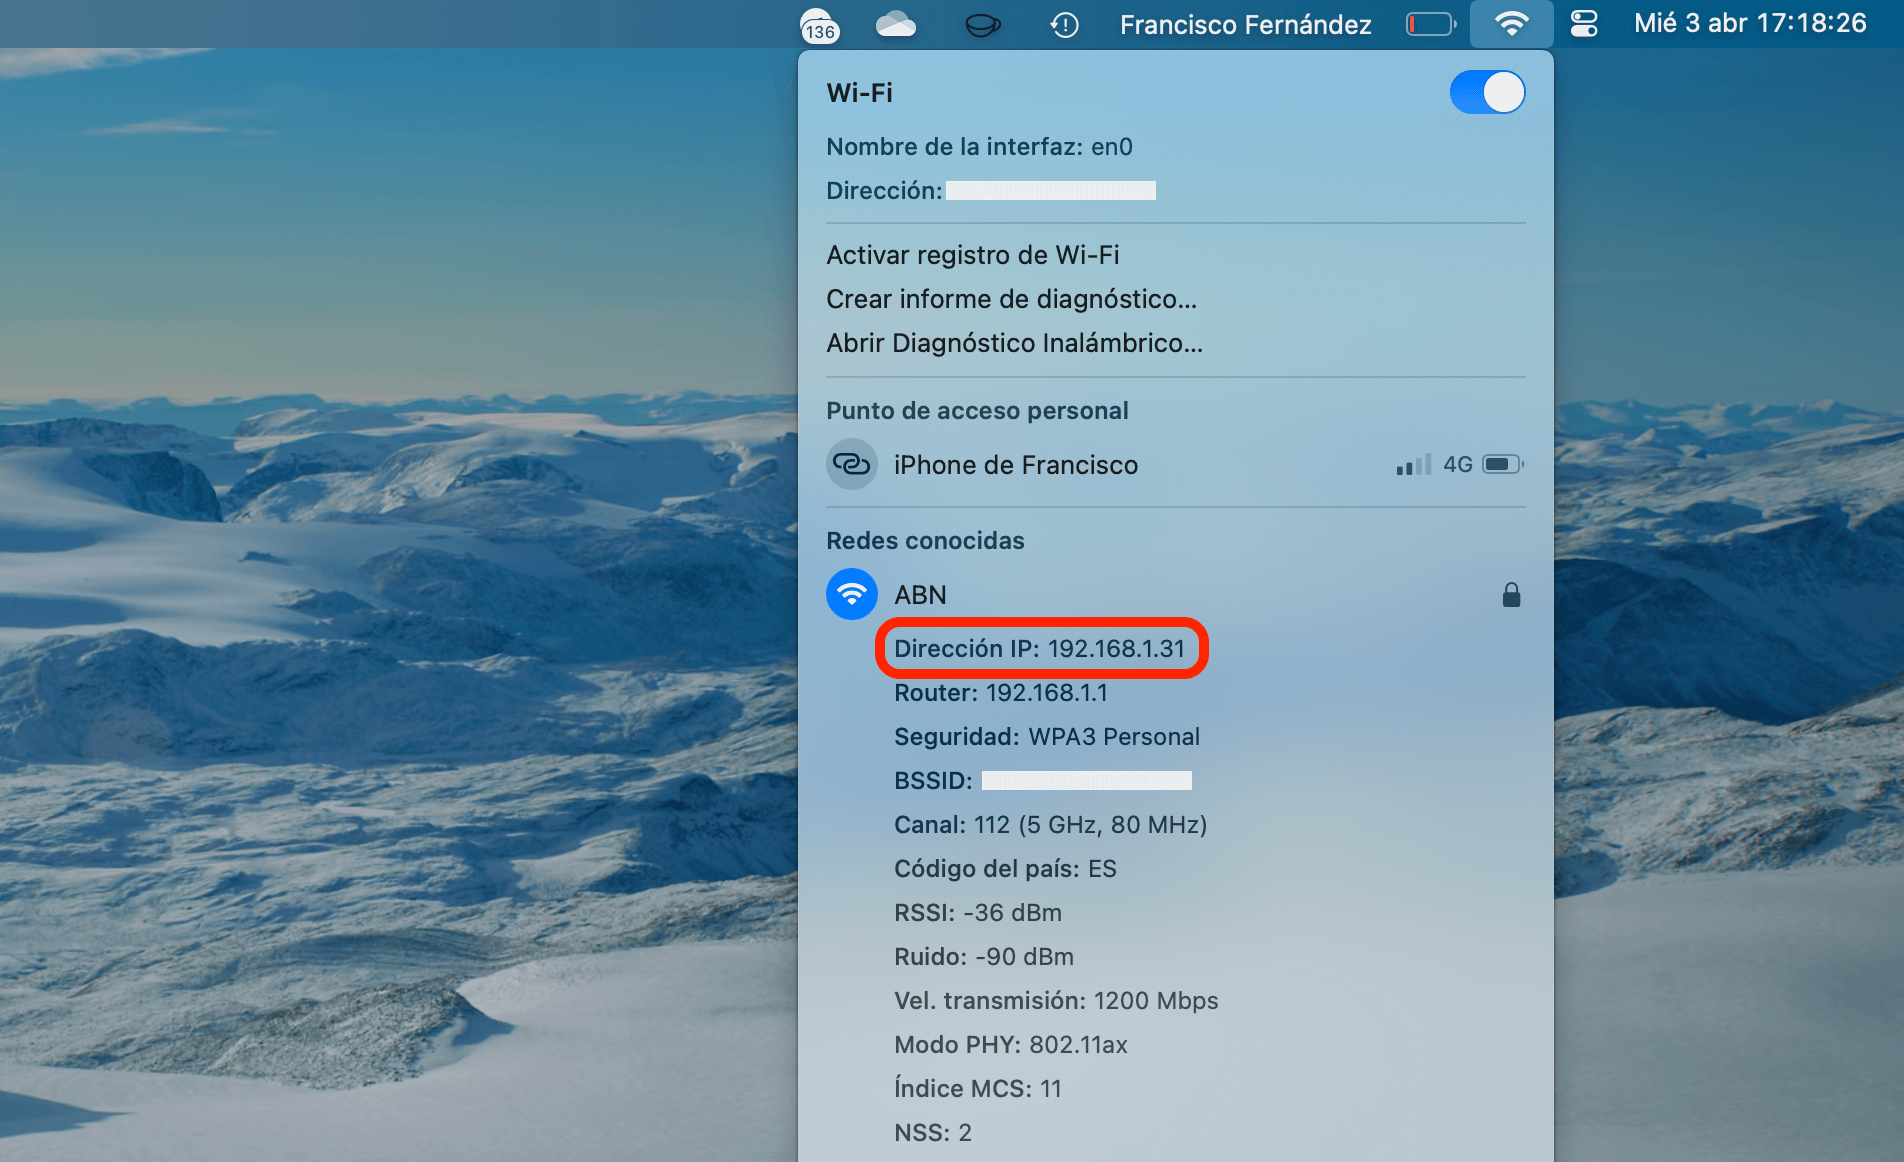This screenshot has height=1162, width=1904.
Task: Select the ABN network entry
Action: pos(919,594)
